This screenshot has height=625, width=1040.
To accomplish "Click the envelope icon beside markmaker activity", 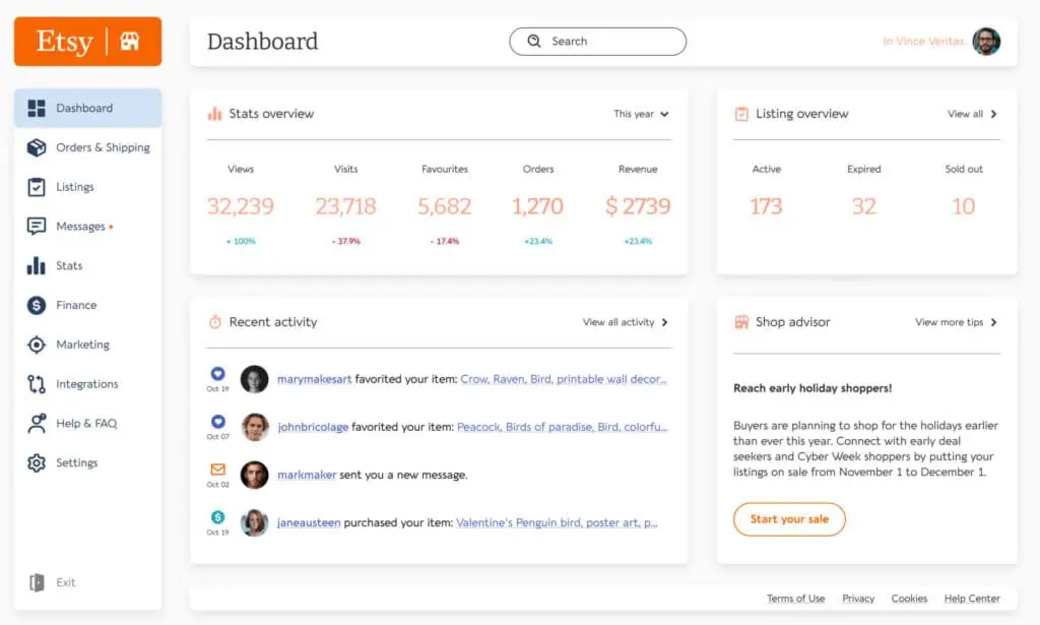I will (218, 469).
